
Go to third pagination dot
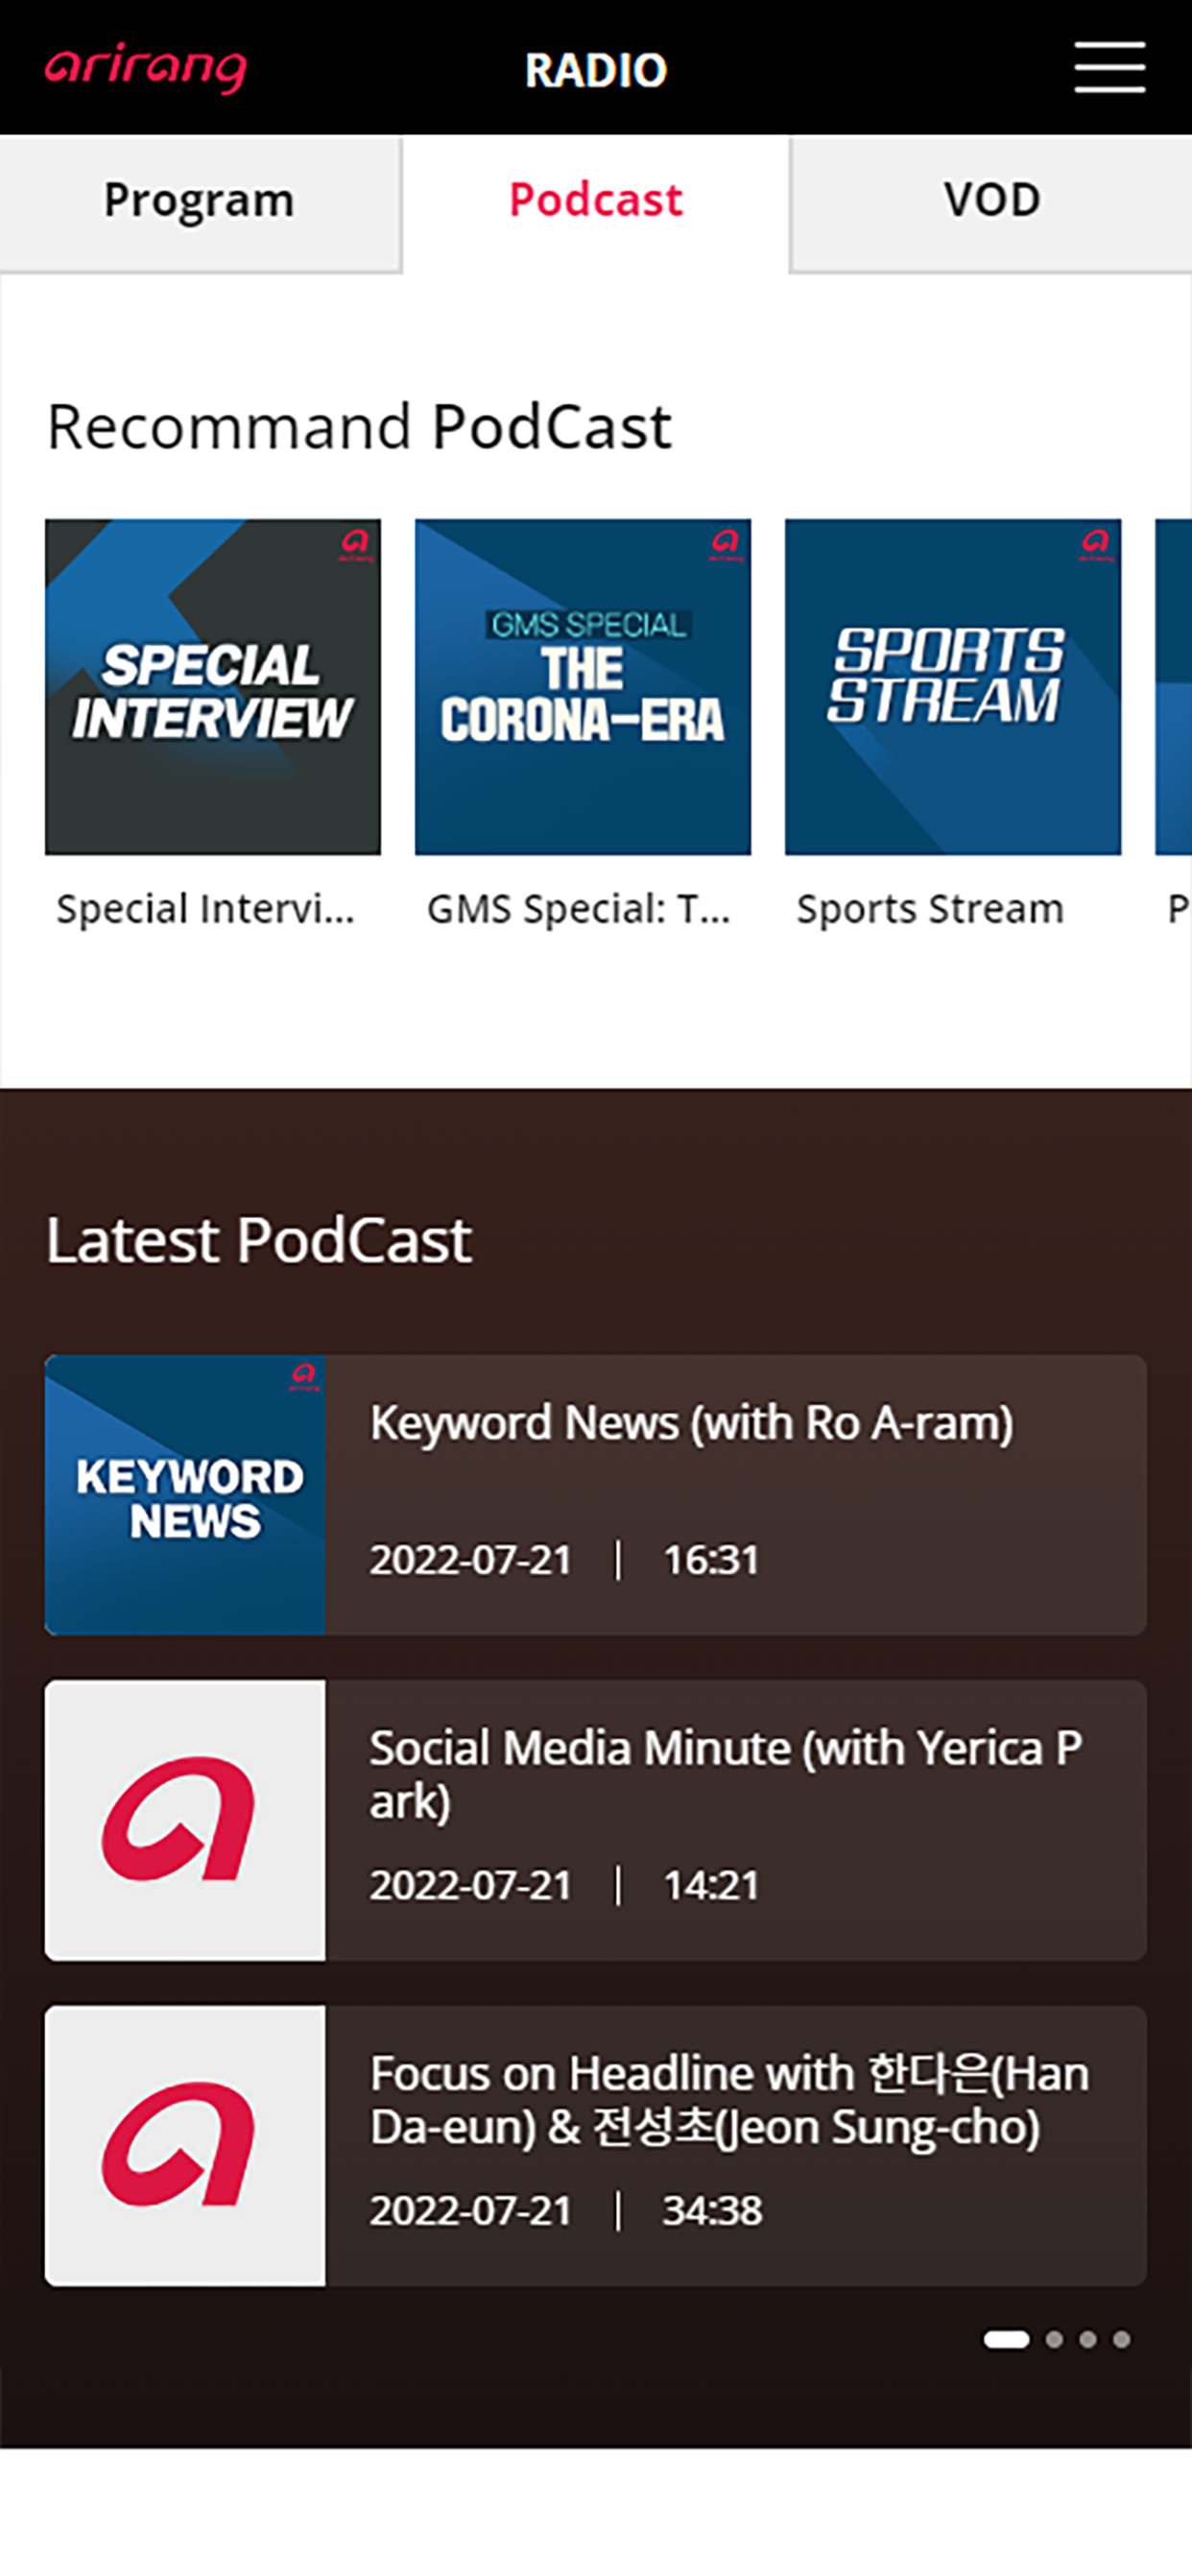click(x=1088, y=2339)
